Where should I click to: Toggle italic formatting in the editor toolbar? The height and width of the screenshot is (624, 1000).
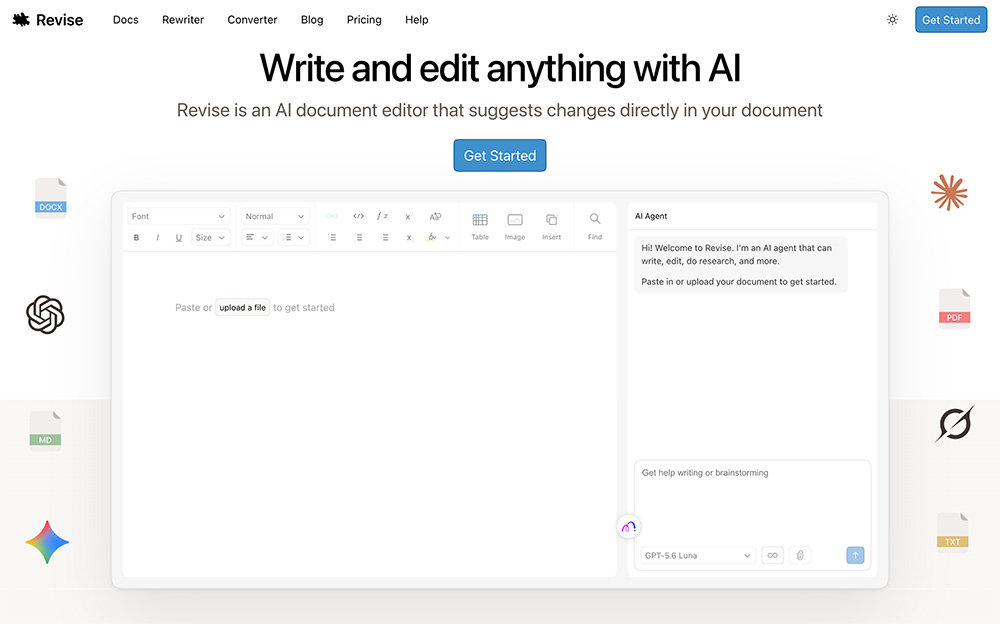(x=158, y=237)
